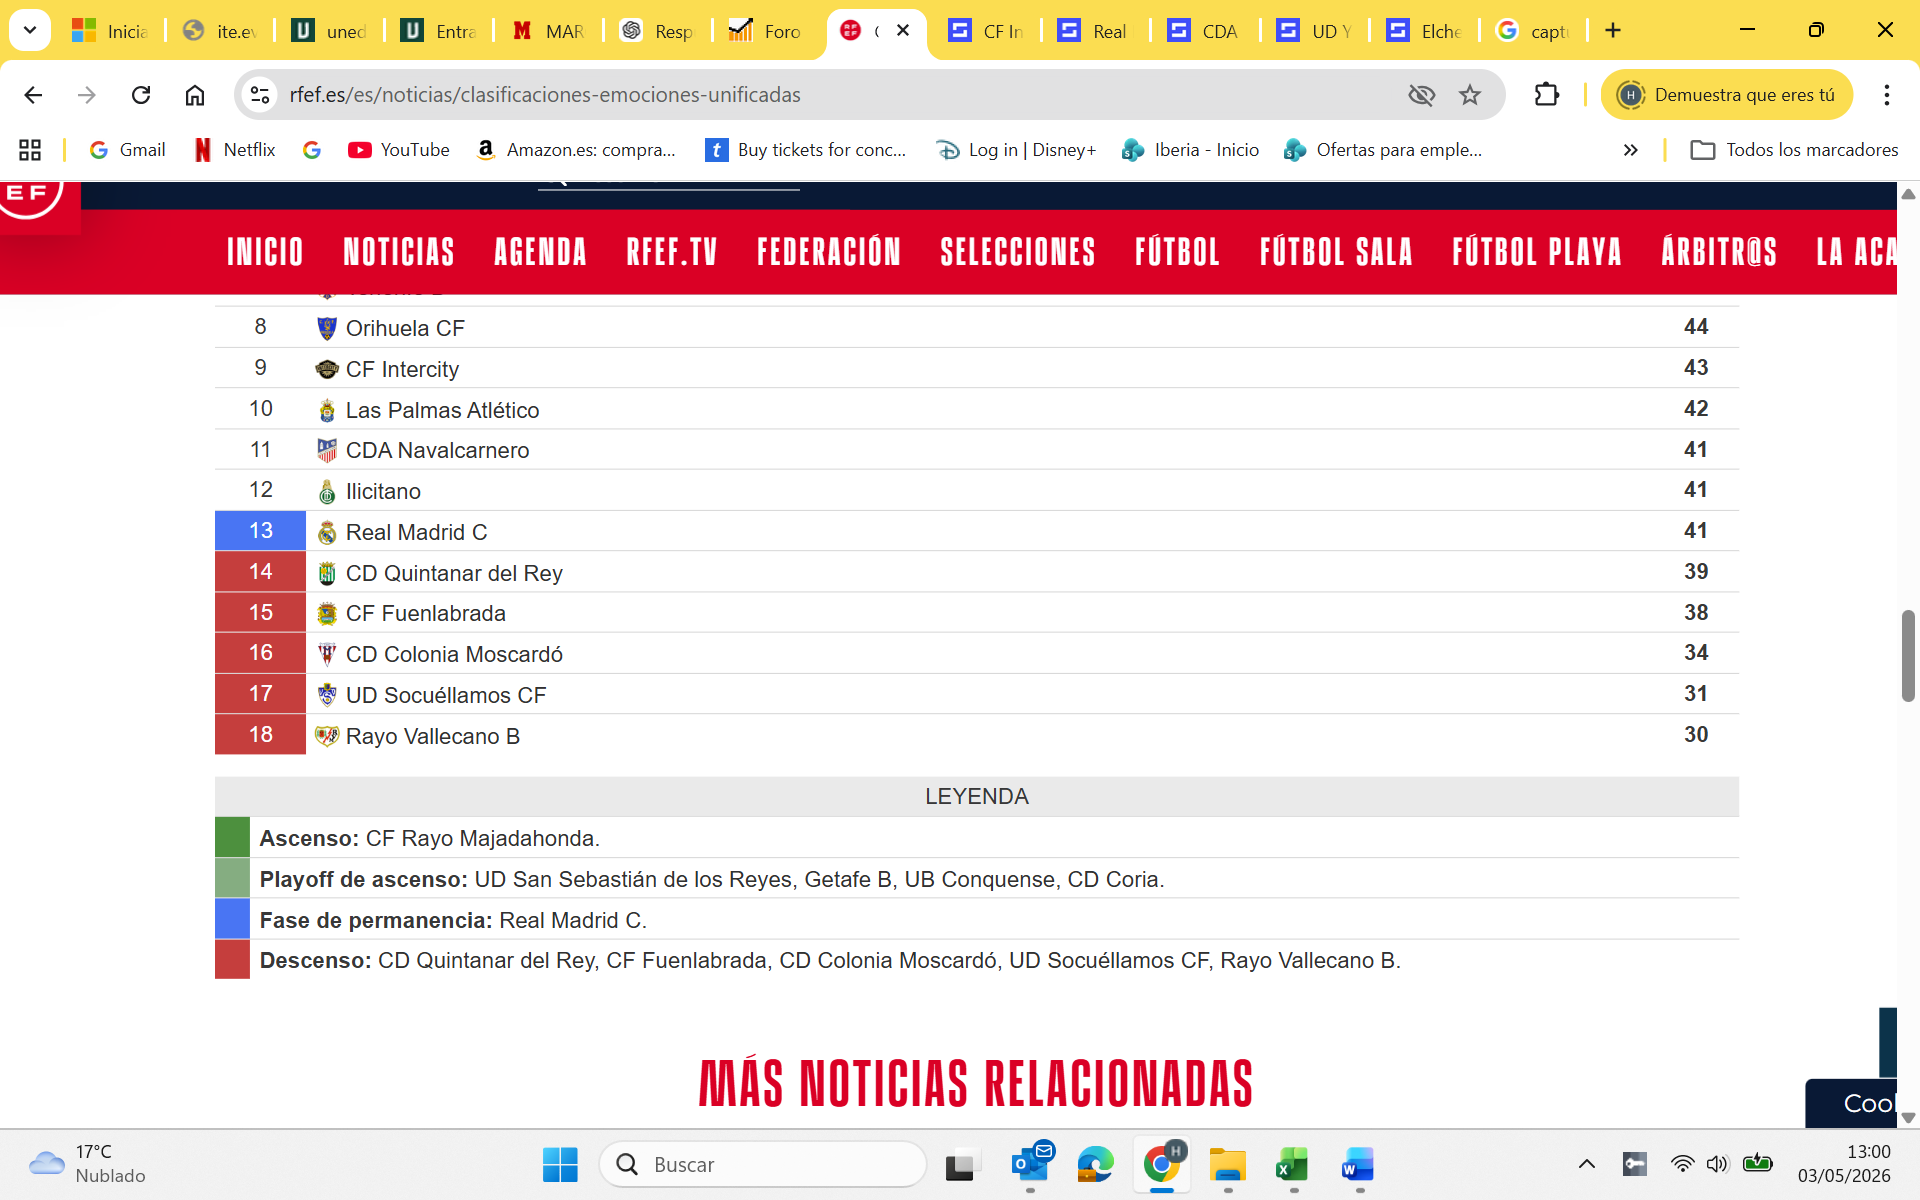Open File Explorer from the taskbar
Image resolution: width=1920 pixels, height=1200 pixels.
pyautogui.click(x=1227, y=1165)
